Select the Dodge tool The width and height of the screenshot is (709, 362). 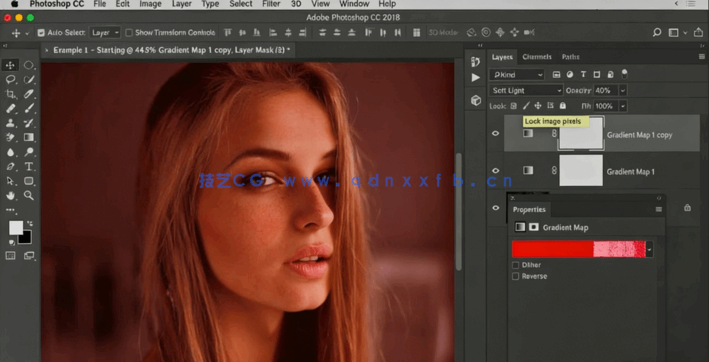coord(29,152)
